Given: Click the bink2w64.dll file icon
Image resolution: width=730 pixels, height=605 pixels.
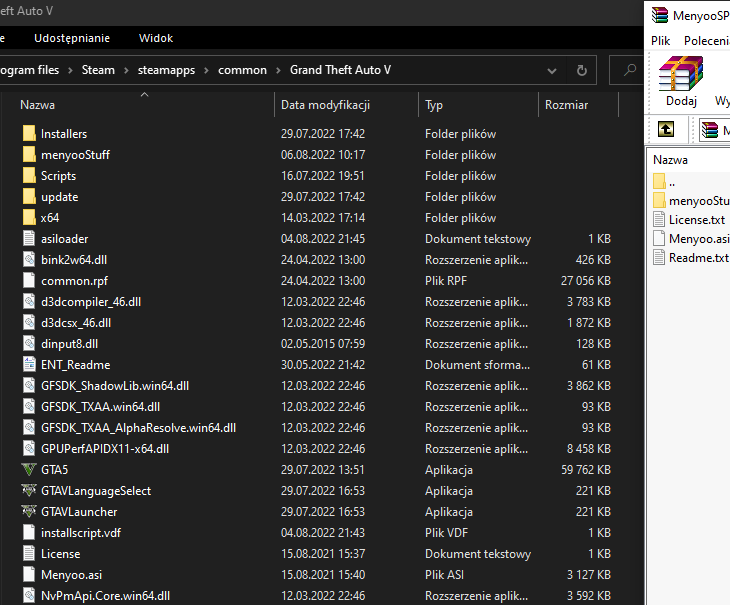Looking at the screenshot, I should click(x=29, y=259).
